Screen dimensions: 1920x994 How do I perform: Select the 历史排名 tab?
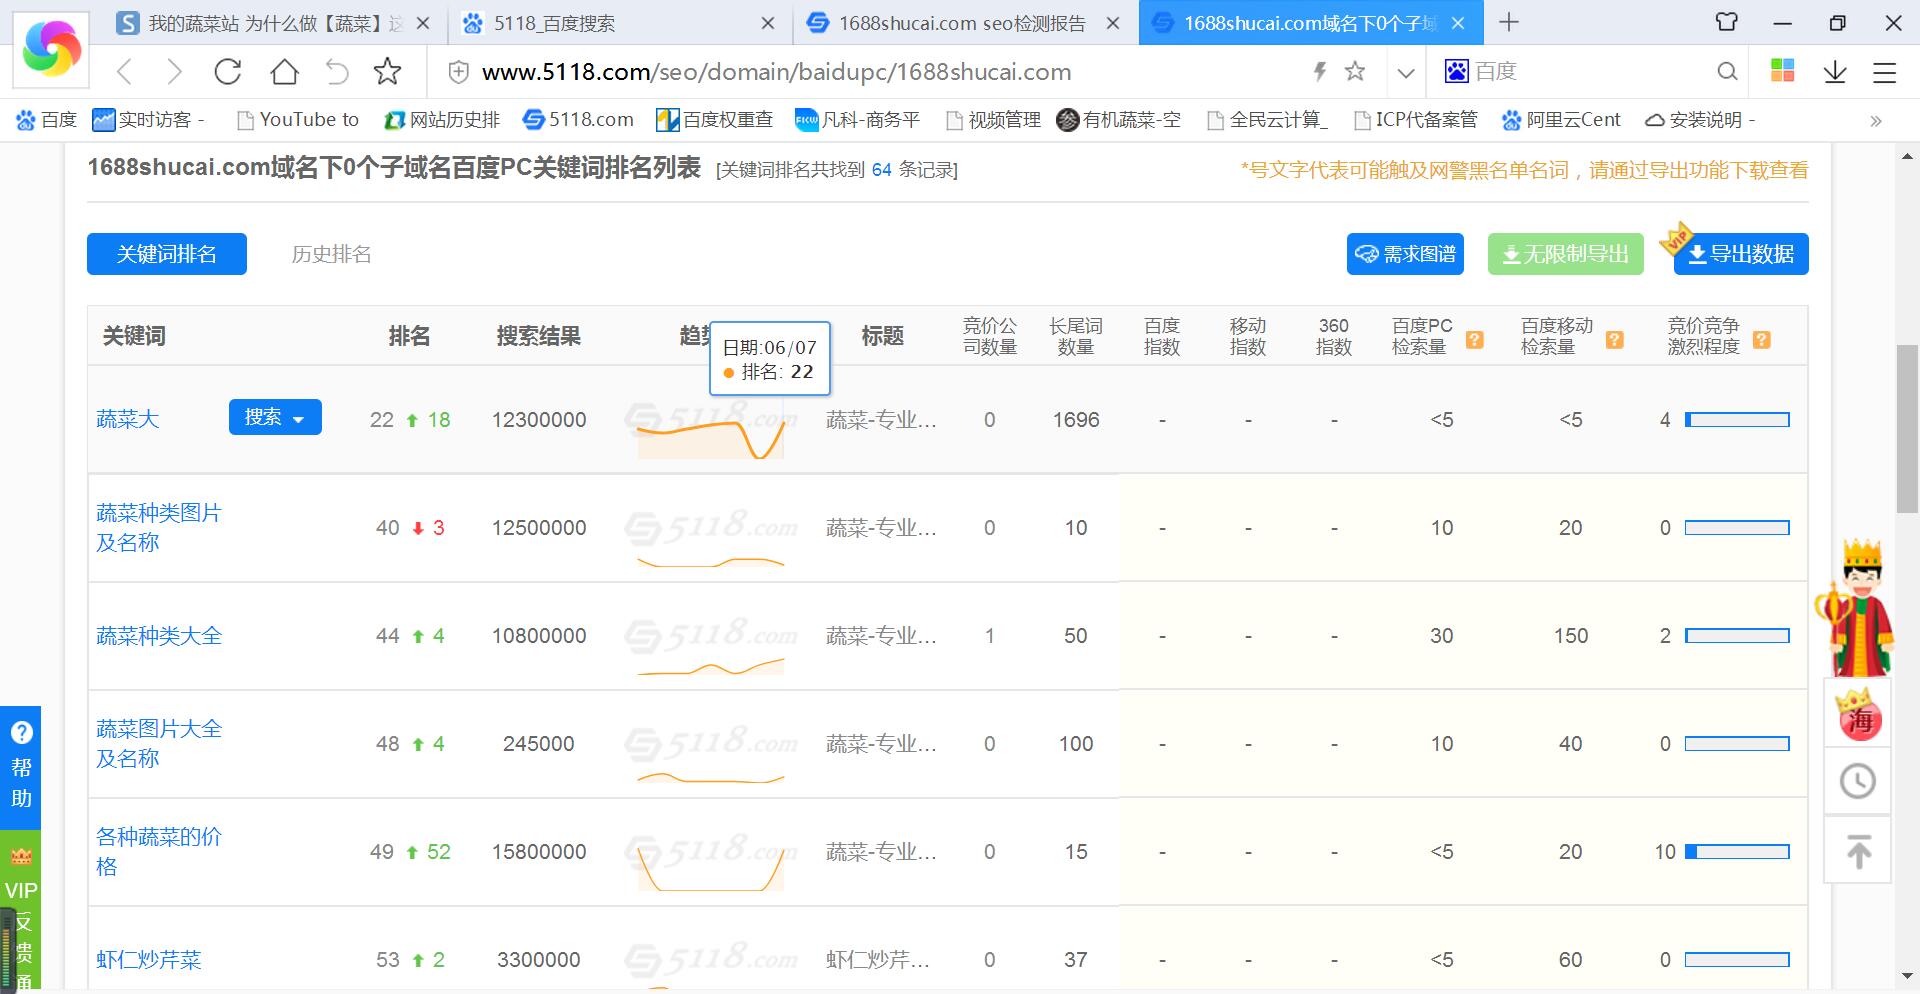click(x=331, y=254)
